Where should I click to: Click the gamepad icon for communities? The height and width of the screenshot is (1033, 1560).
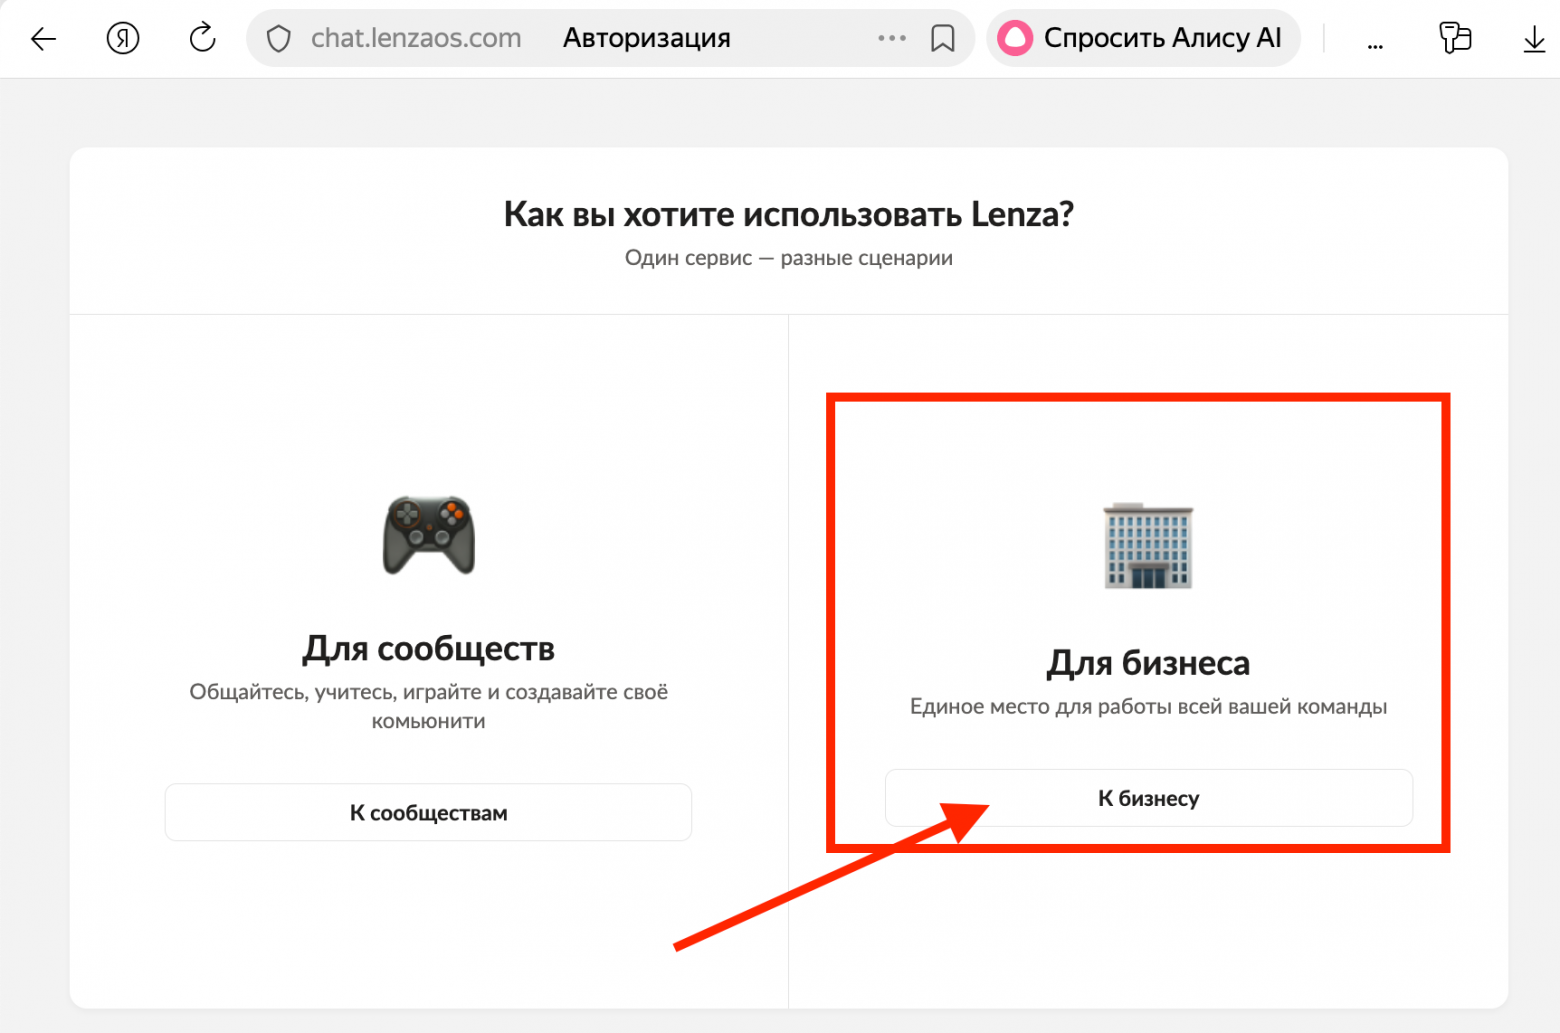point(429,535)
